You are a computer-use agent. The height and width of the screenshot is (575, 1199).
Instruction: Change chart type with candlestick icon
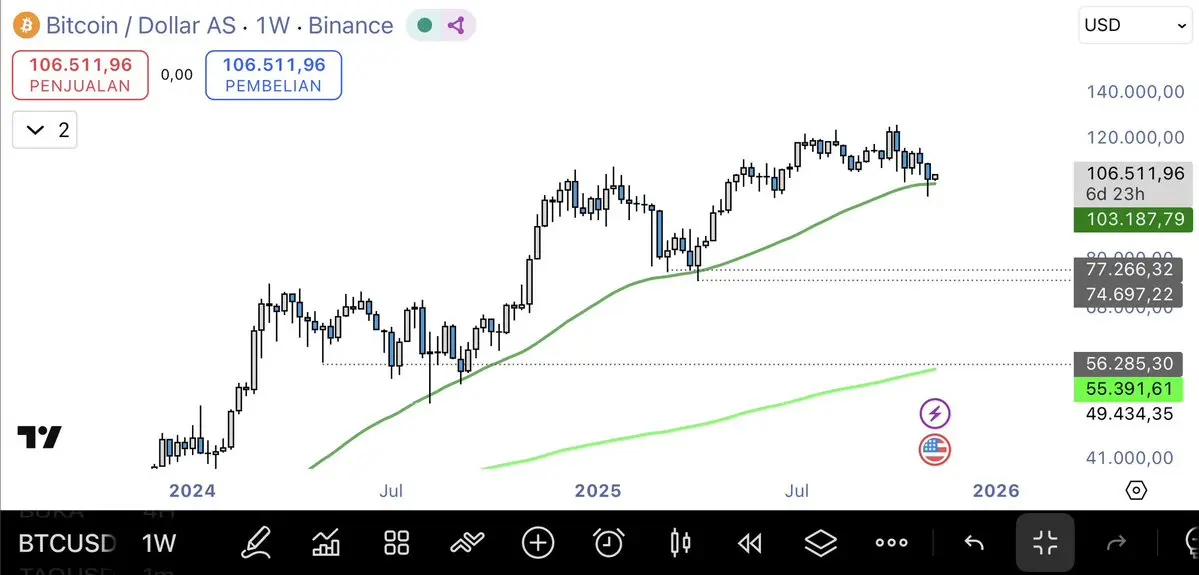click(x=680, y=544)
